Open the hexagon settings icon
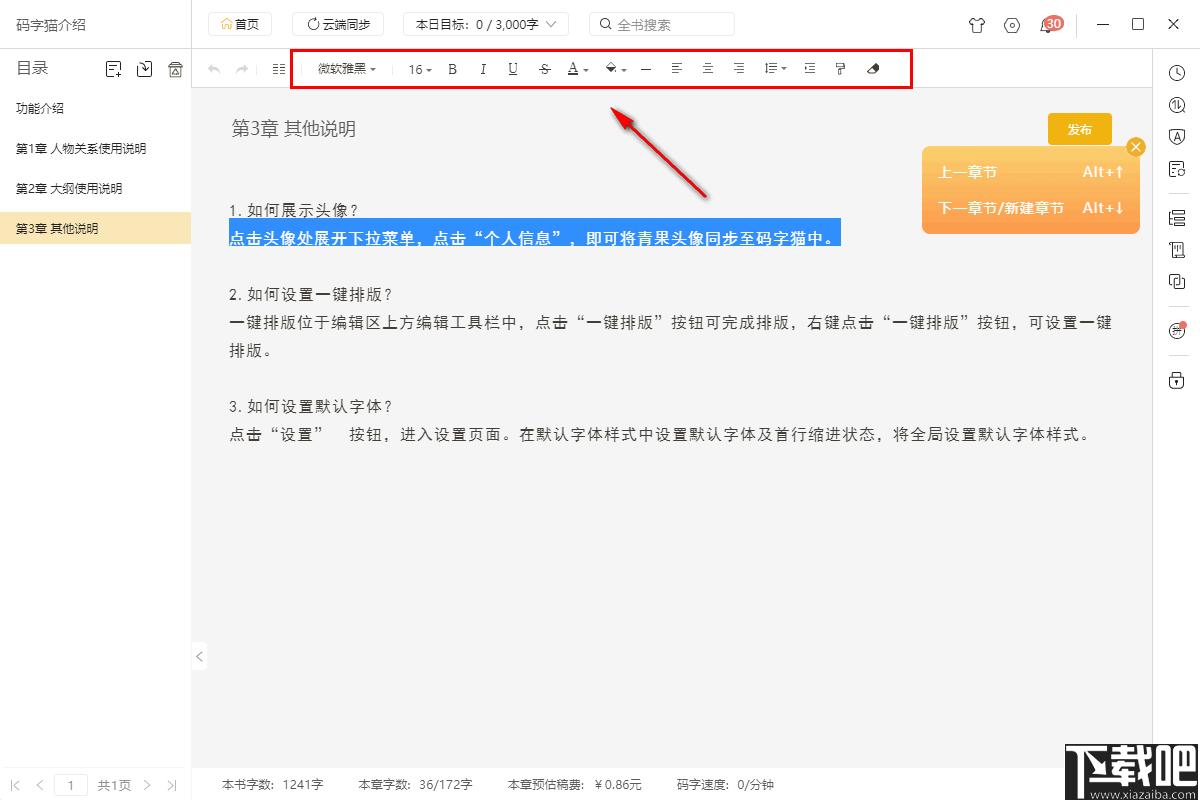1200x800 pixels. tap(1012, 25)
